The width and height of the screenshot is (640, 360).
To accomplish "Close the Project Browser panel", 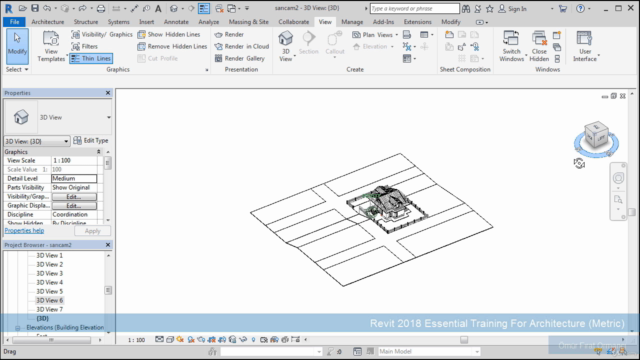I will click(x=108, y=245).
